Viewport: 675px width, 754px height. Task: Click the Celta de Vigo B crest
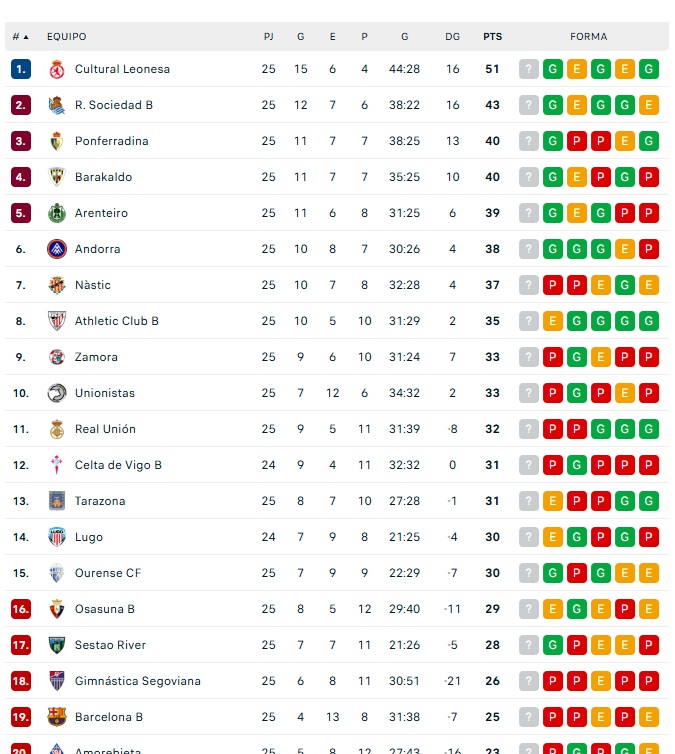coord(57,465)
